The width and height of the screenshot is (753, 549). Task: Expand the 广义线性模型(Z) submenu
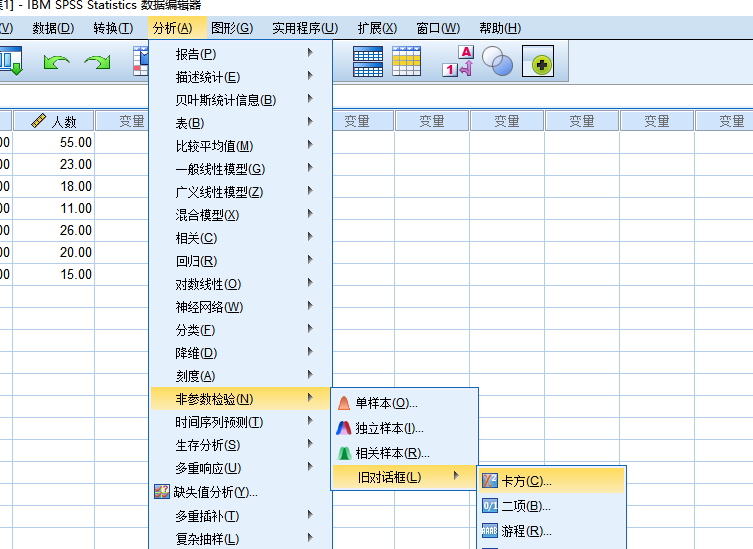[x=241, y=192]
